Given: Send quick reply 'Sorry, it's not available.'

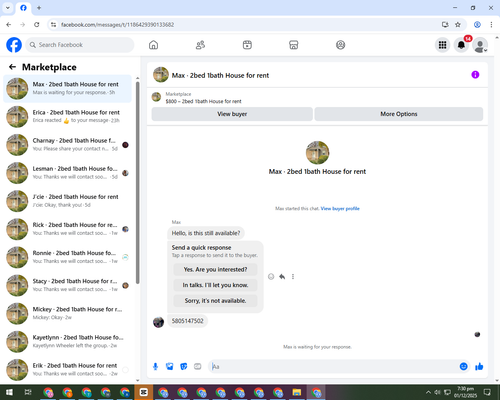Looking at the screenshot, I should (215, 301).
